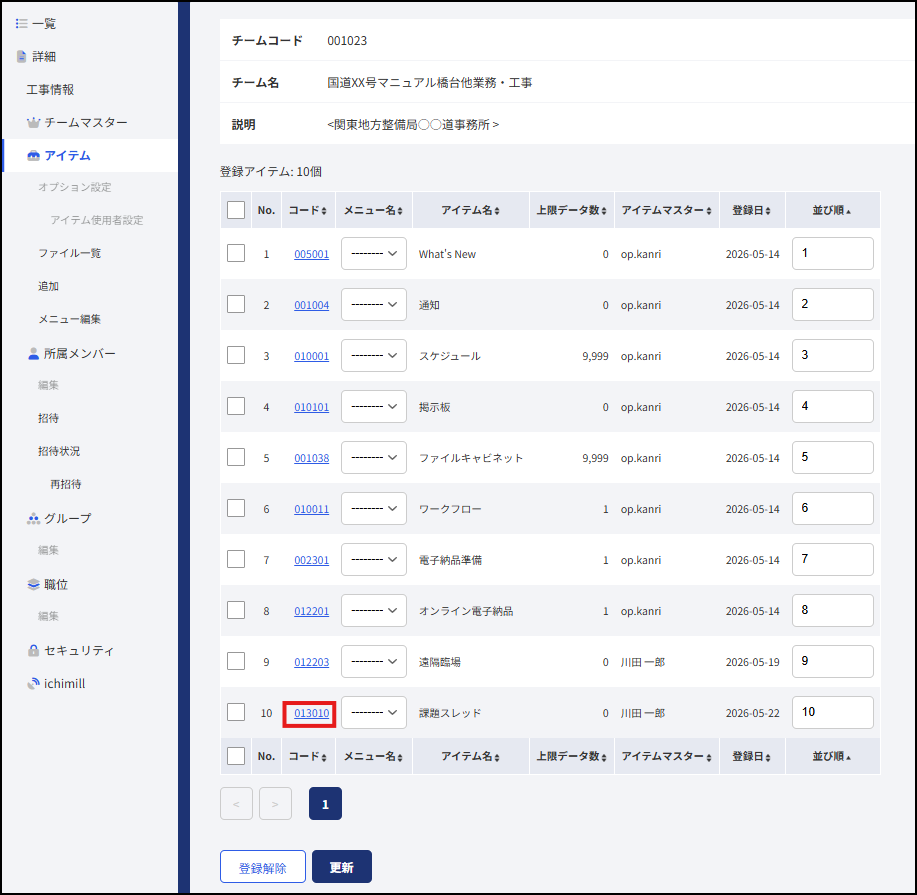Sort by コード in bottom header
The image size is (917, 895).
pos(308,756)
